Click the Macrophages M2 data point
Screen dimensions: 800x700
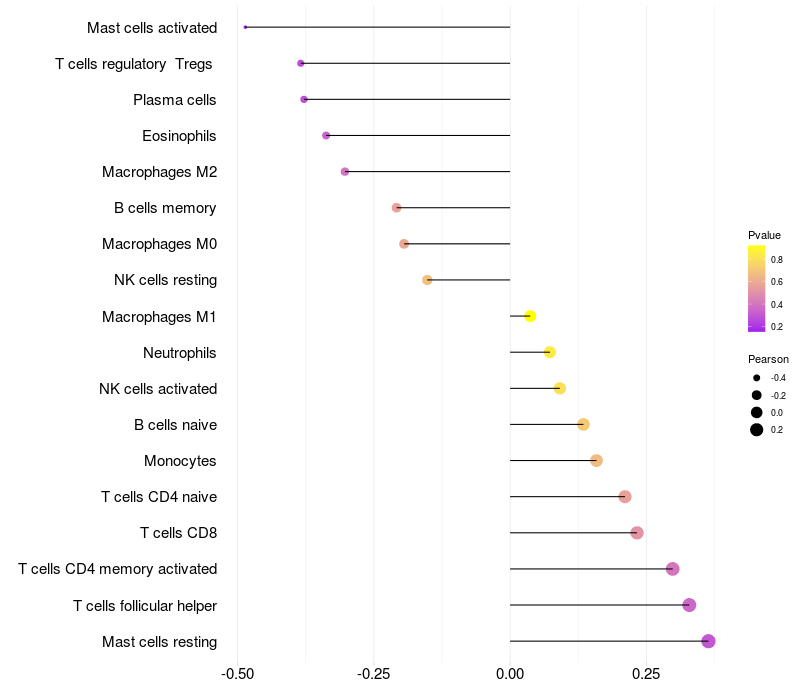click(345, 172)
